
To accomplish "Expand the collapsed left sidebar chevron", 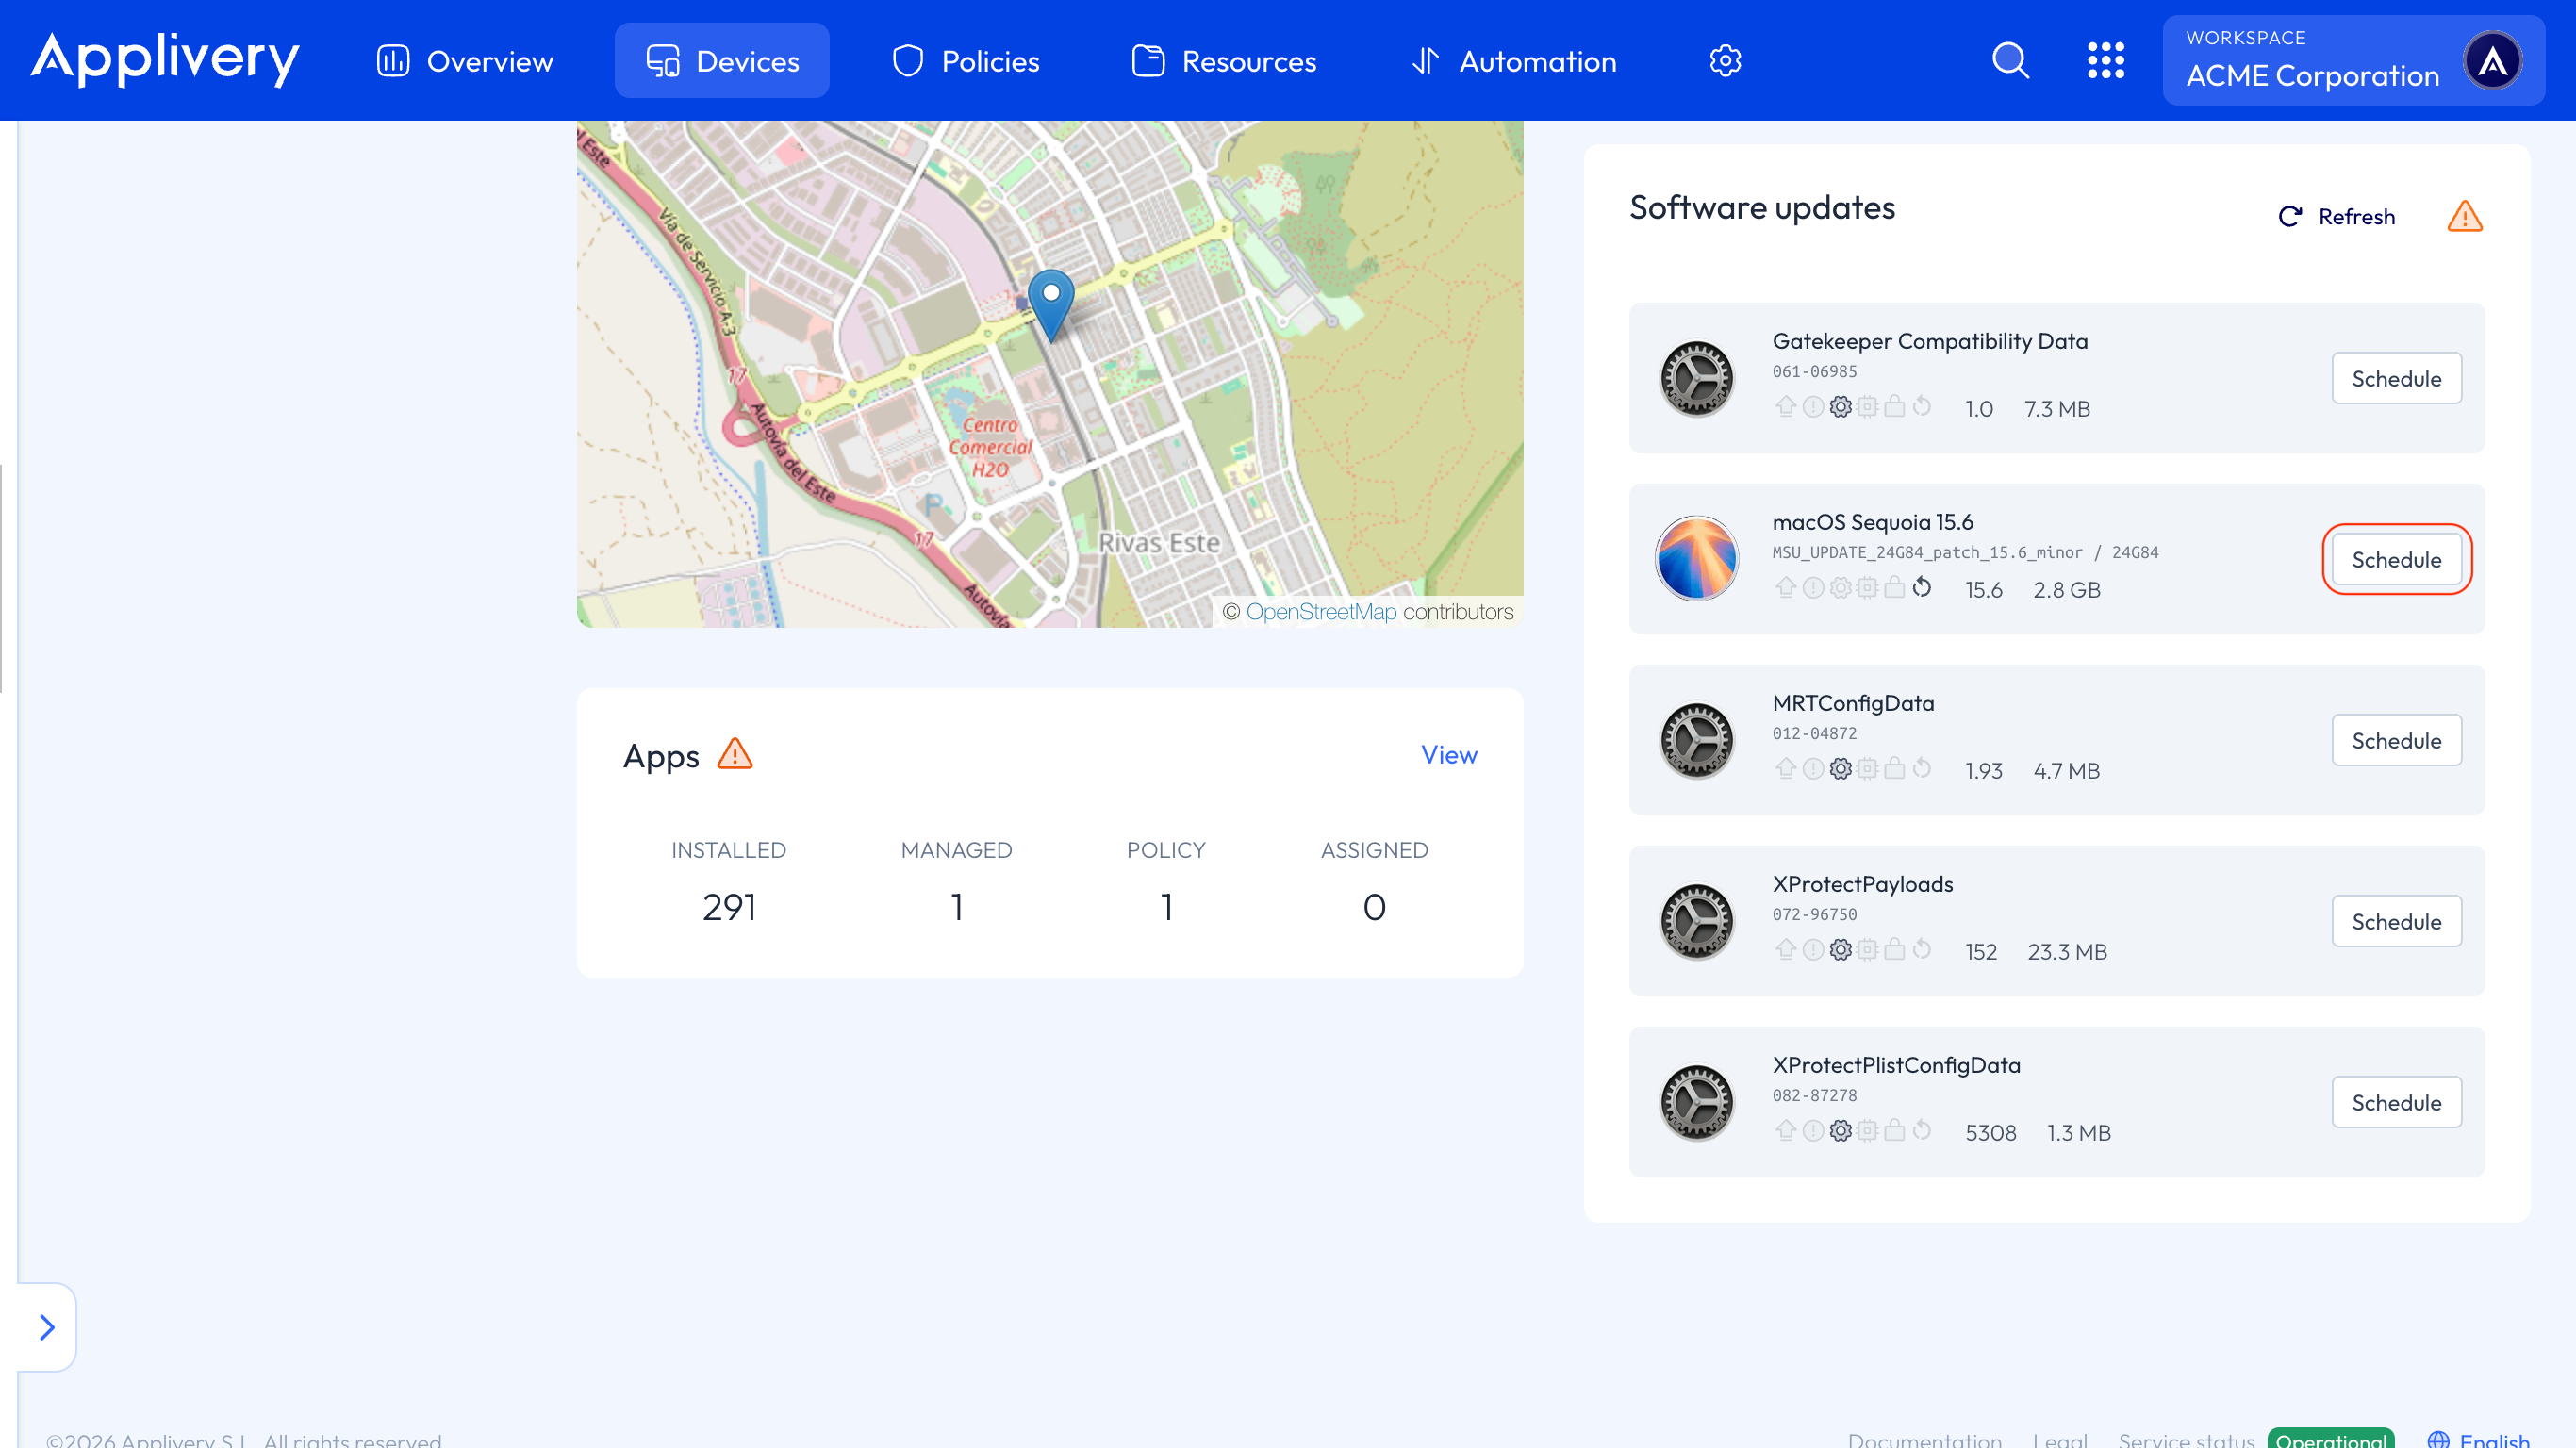I will coord(46,1327).
